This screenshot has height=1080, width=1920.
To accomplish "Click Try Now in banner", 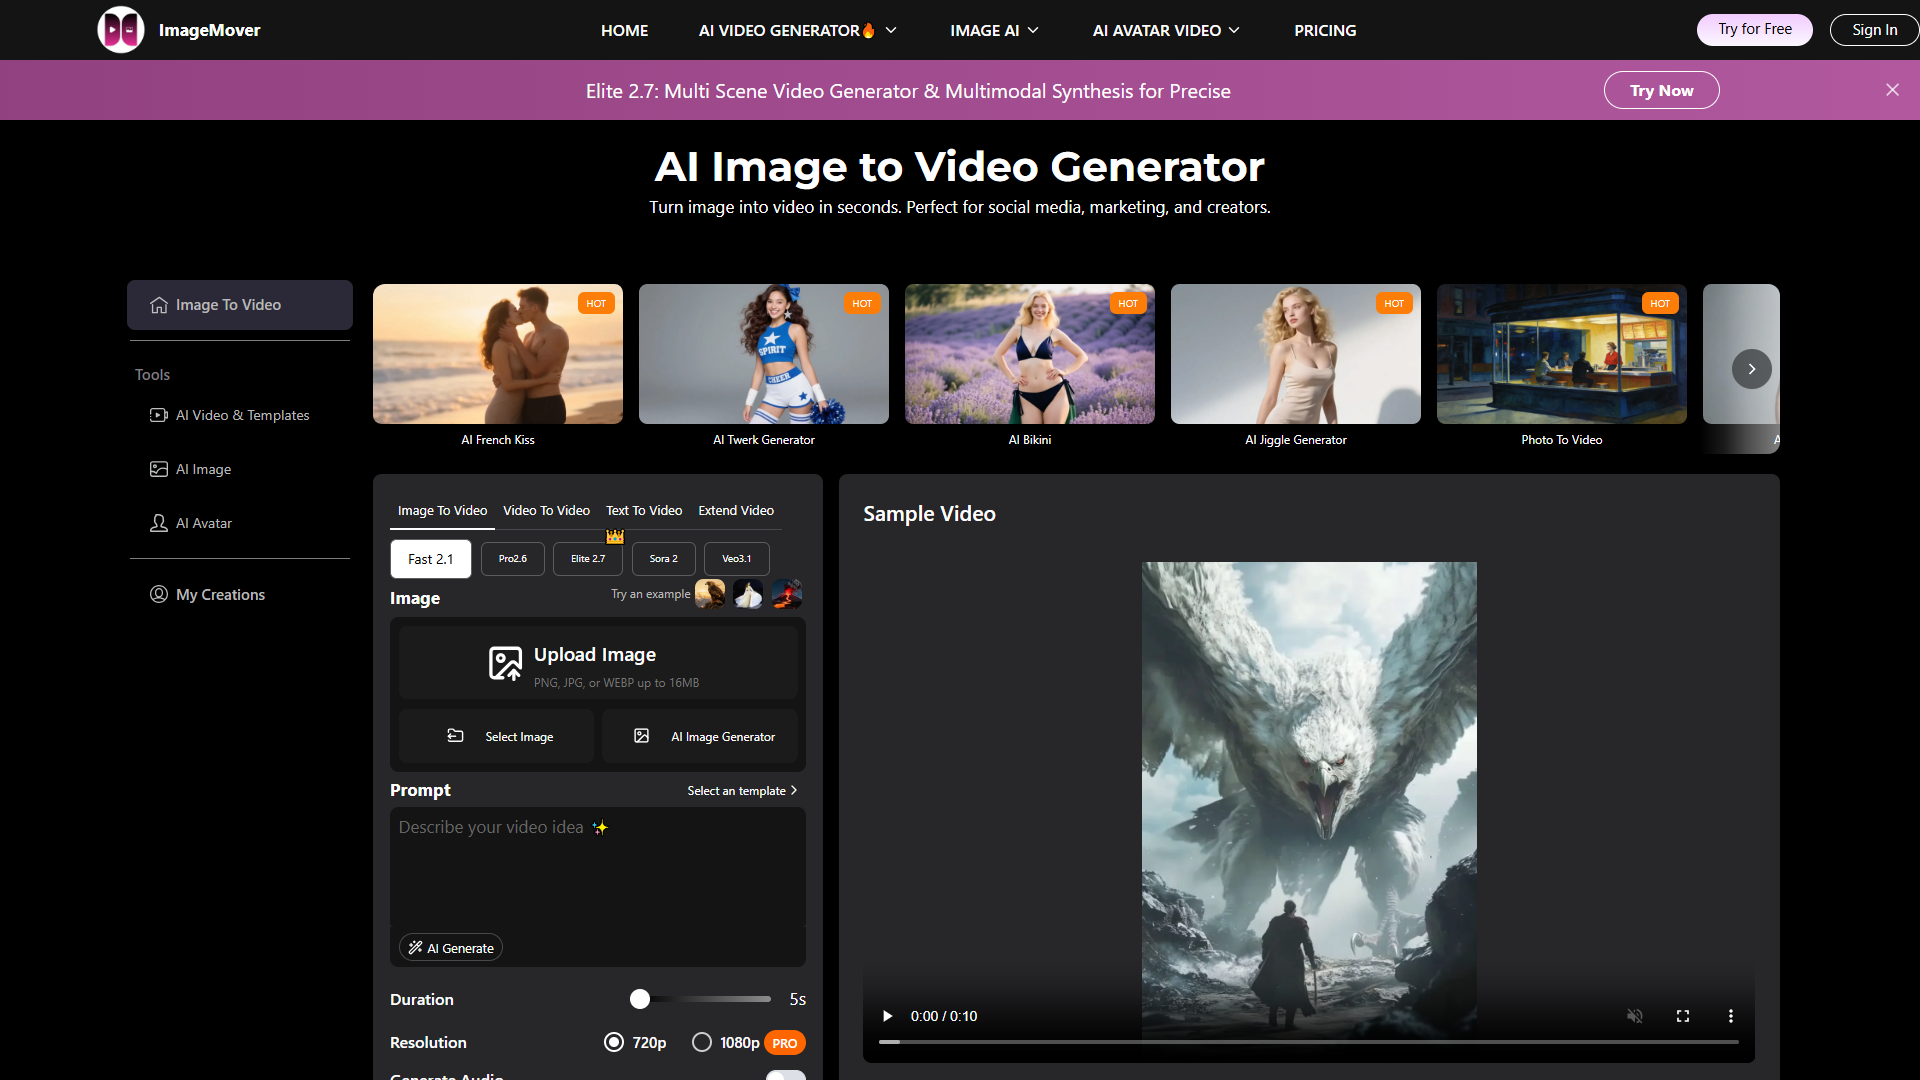I will click(1662, 90).
